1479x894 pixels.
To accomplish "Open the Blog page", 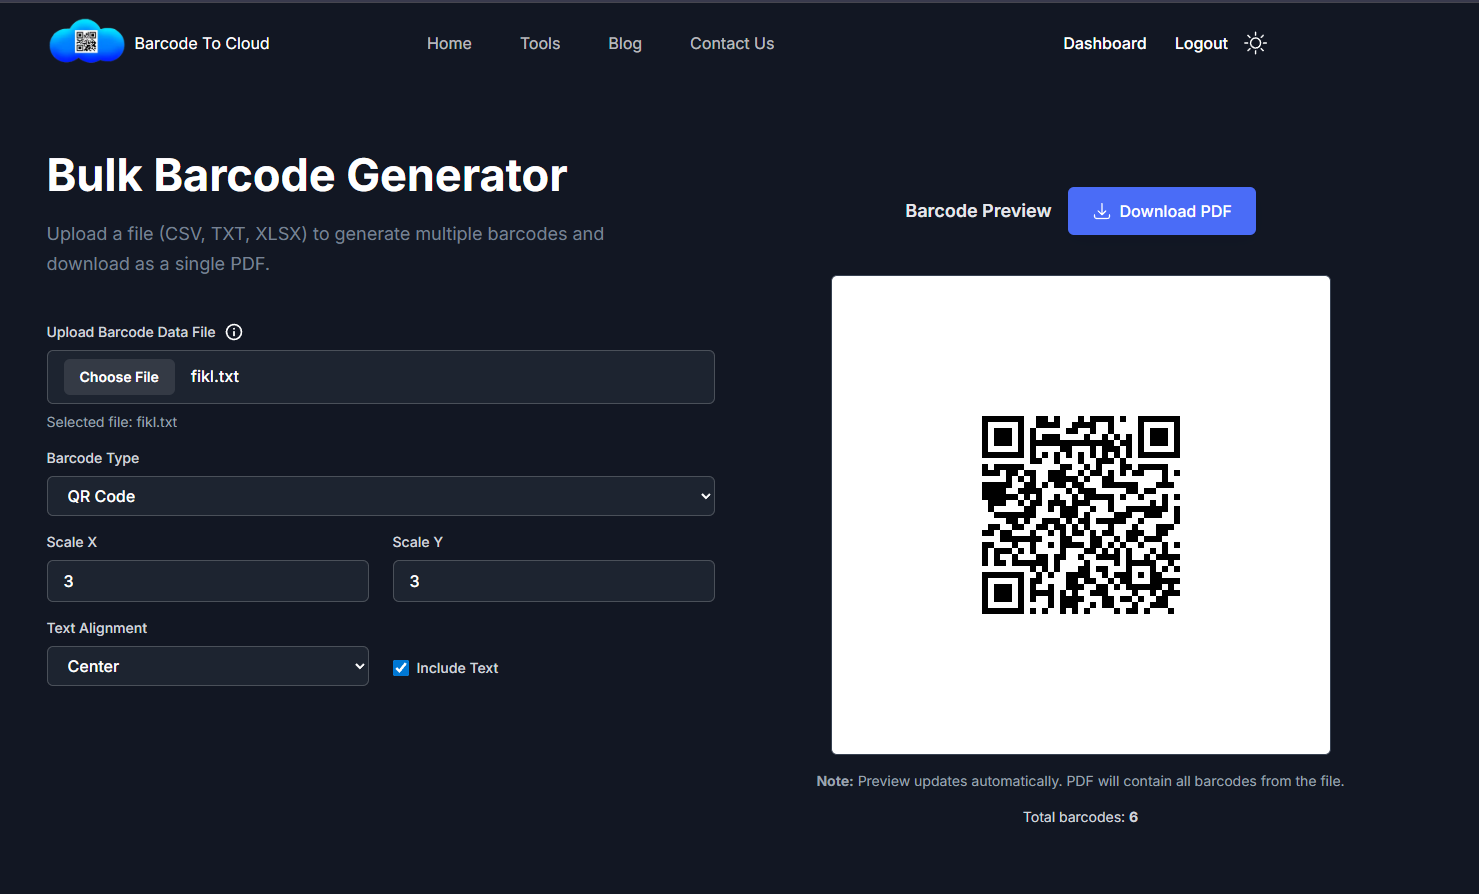I will [625, 43].
